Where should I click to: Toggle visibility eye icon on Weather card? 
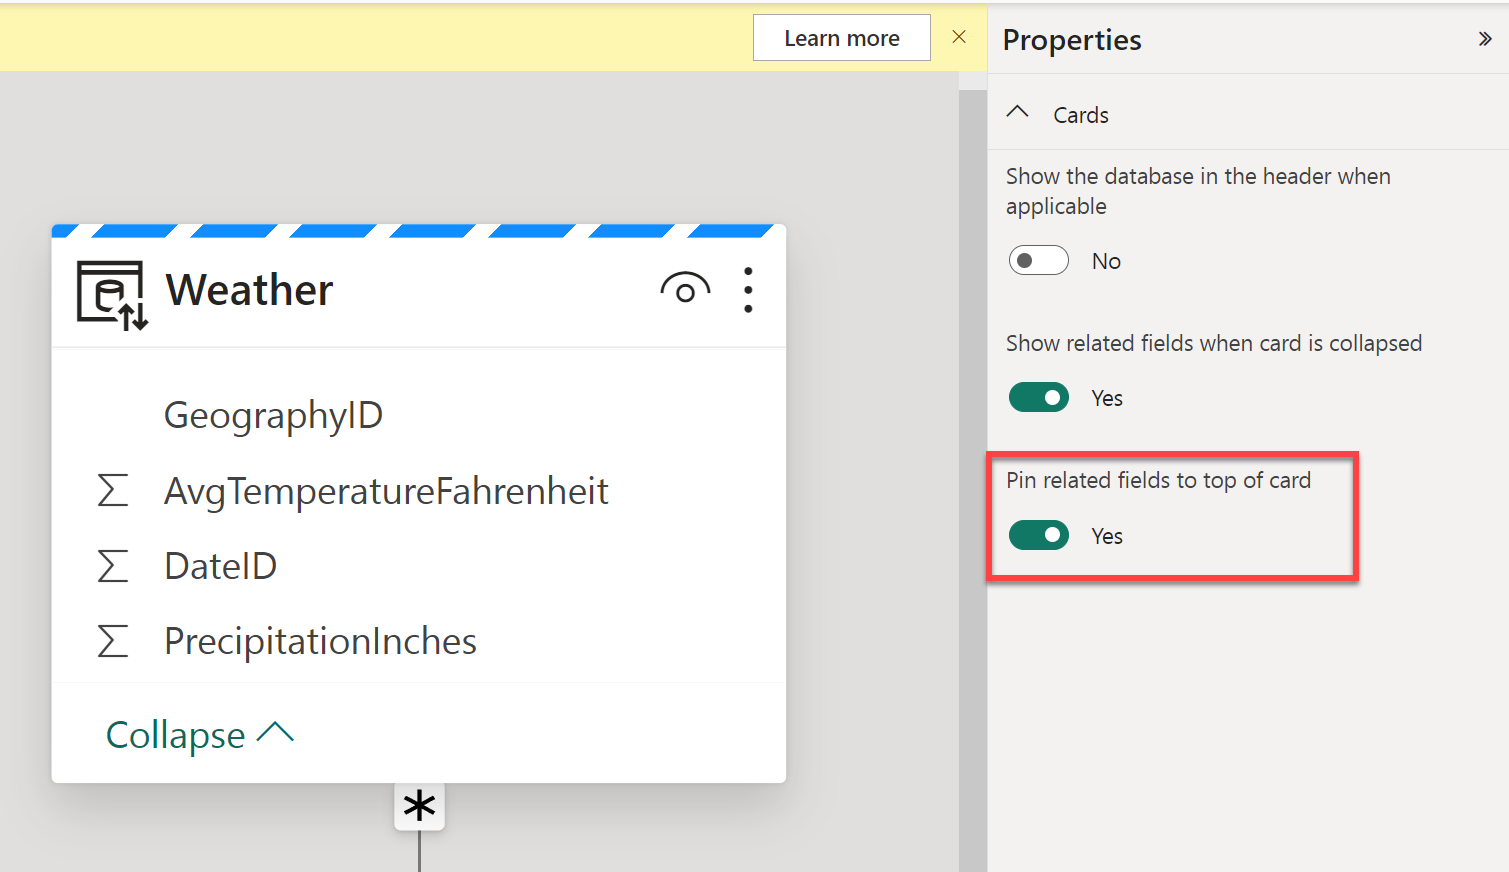685,290
